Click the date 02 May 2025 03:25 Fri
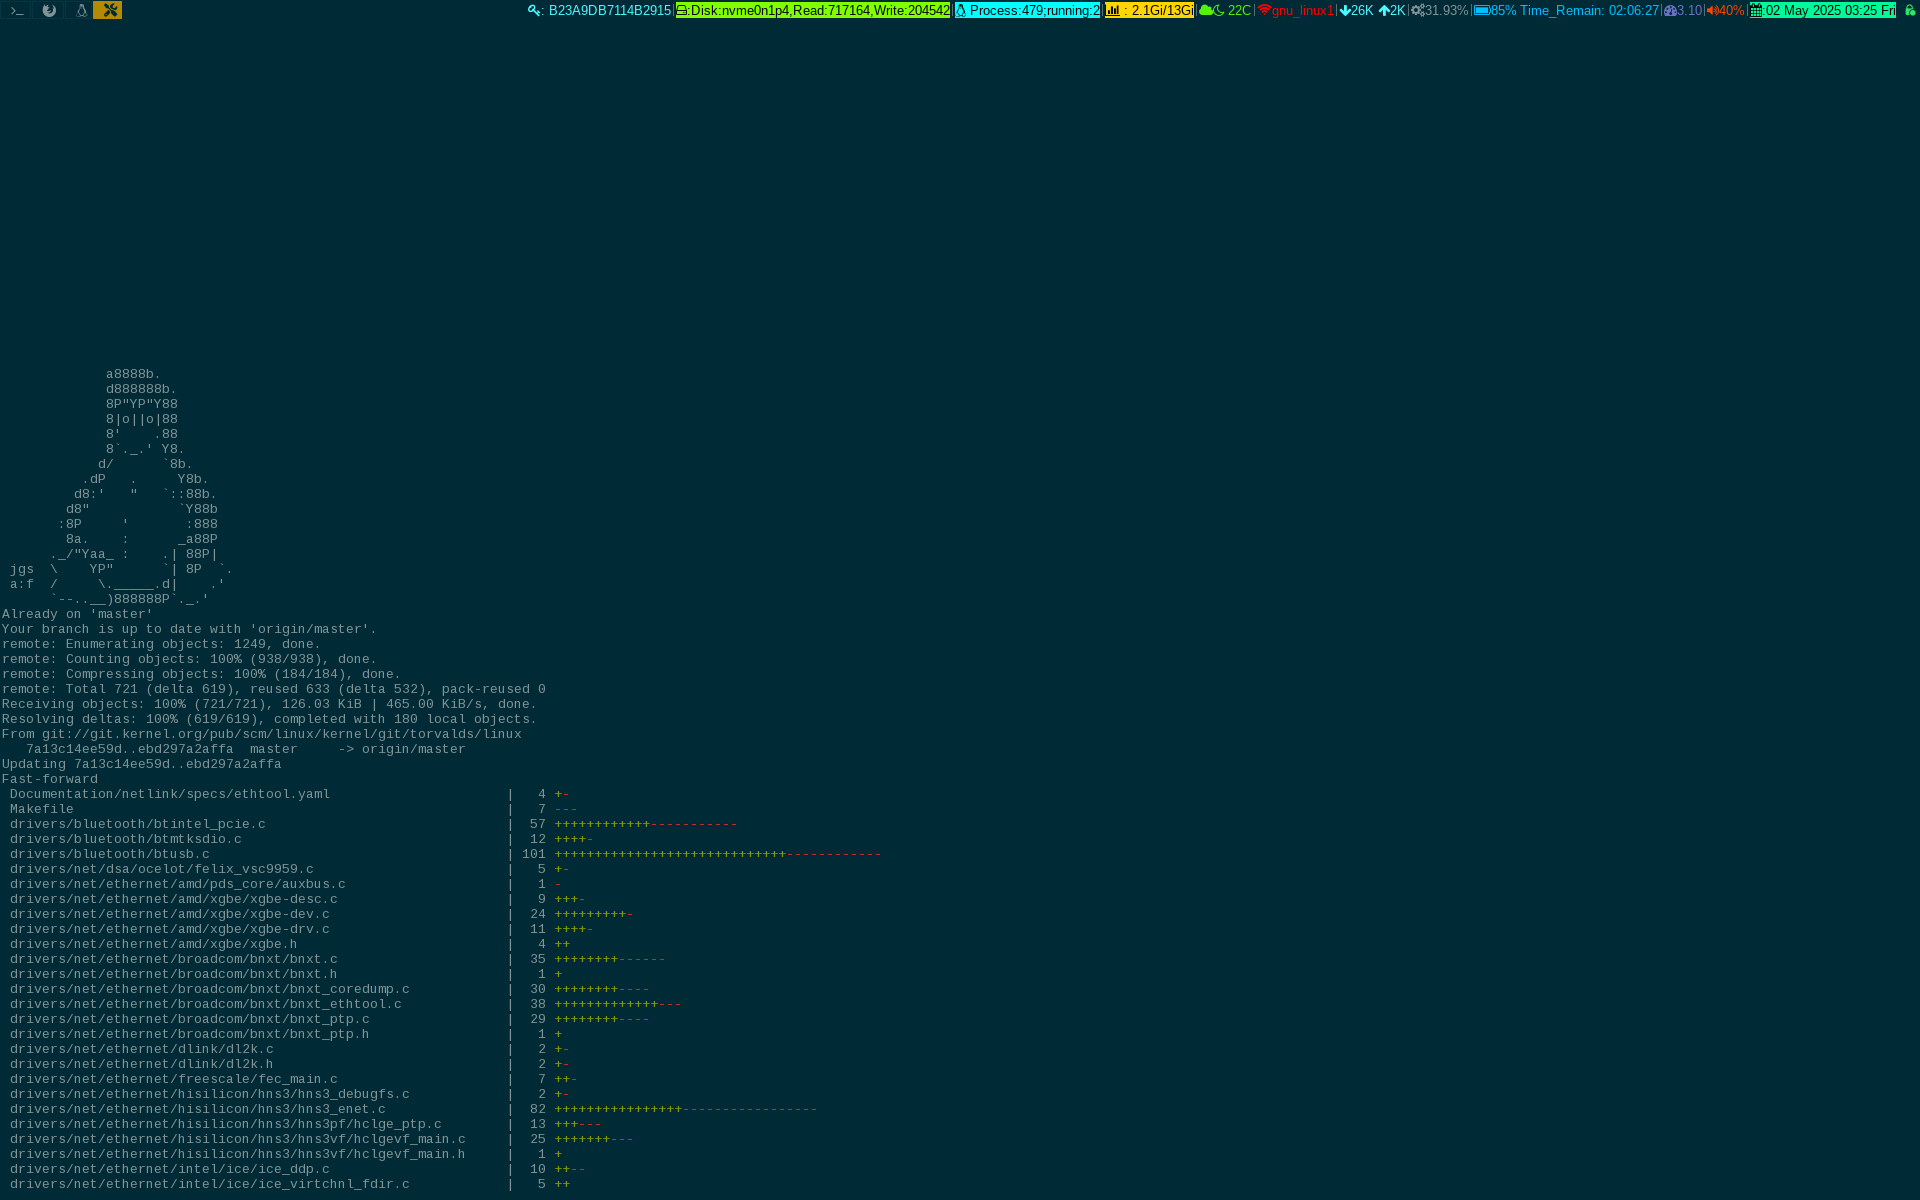The width and height of the screenshot is (1920, 1200). coord(1830,10)
